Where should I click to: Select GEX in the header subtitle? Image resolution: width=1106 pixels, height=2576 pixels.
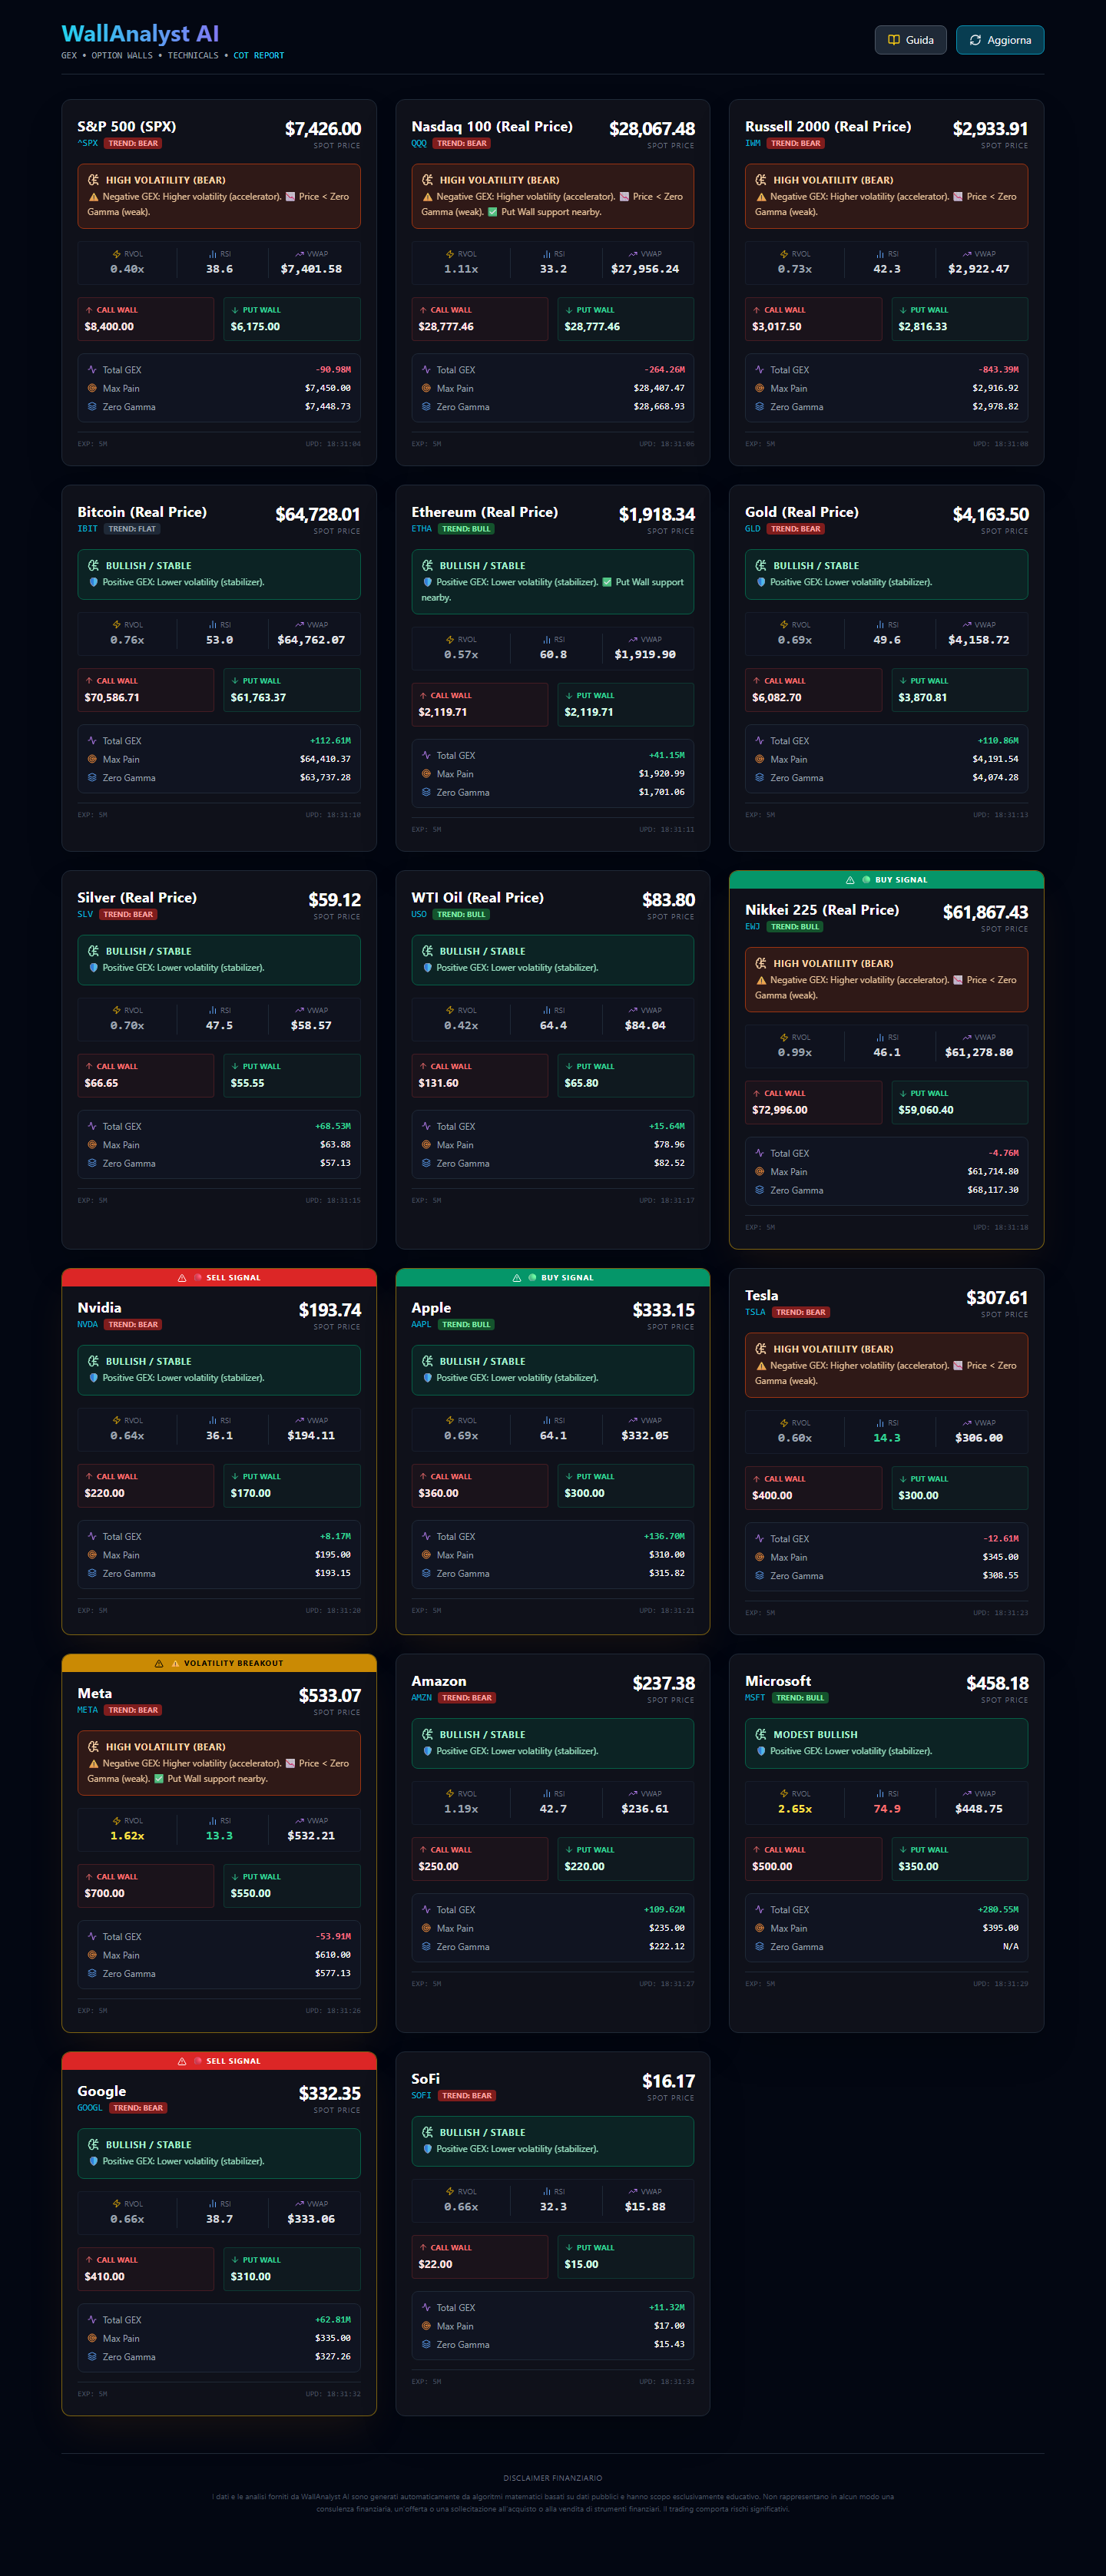pos(69,56)
